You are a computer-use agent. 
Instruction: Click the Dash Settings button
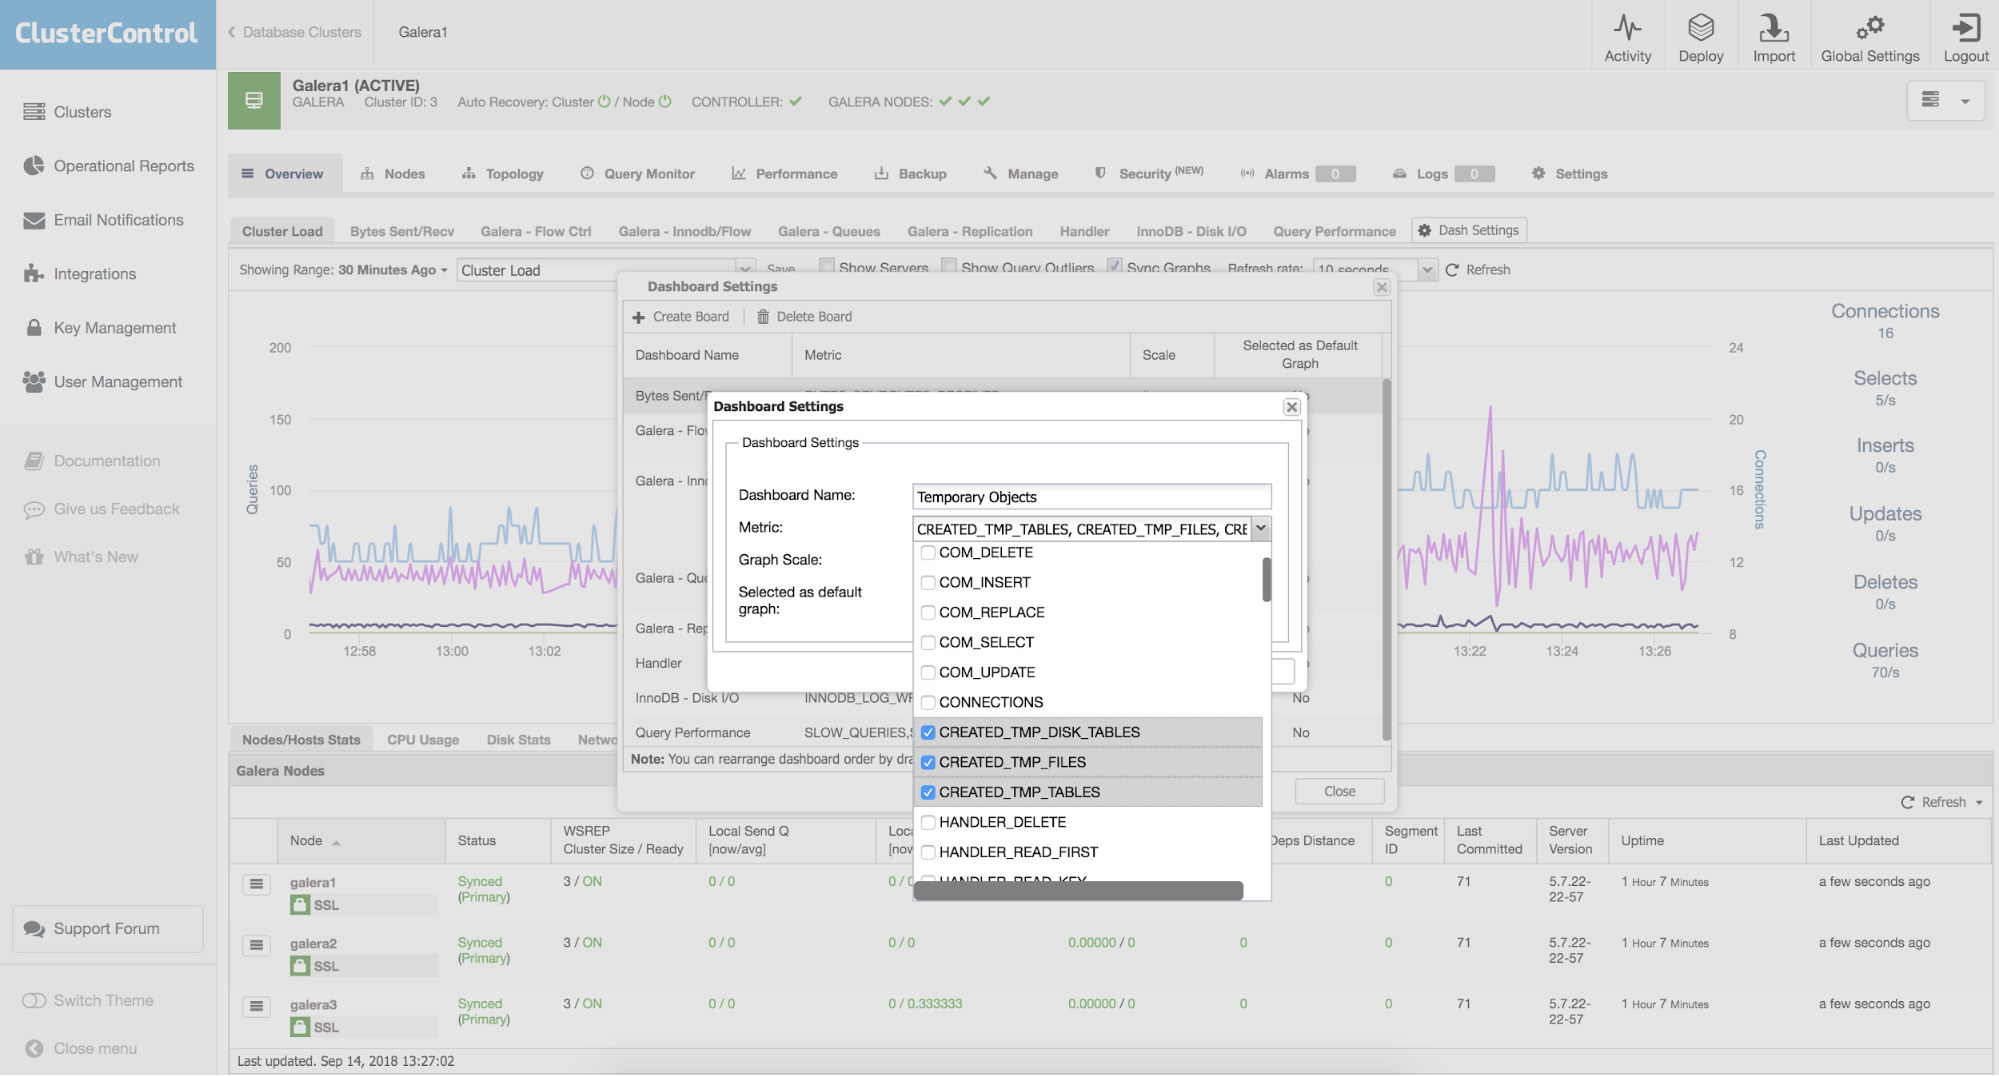pos(1469,230)
